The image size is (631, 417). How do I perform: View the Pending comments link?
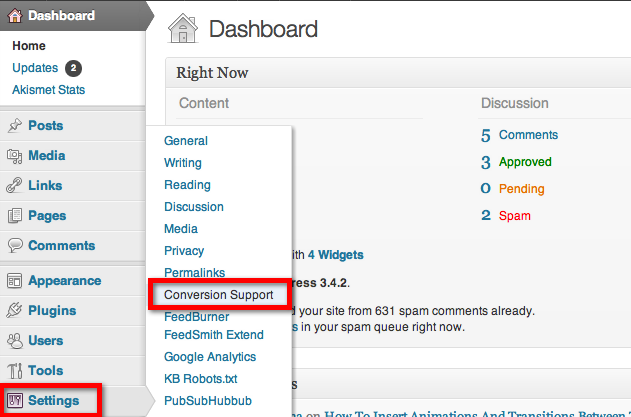522,189
